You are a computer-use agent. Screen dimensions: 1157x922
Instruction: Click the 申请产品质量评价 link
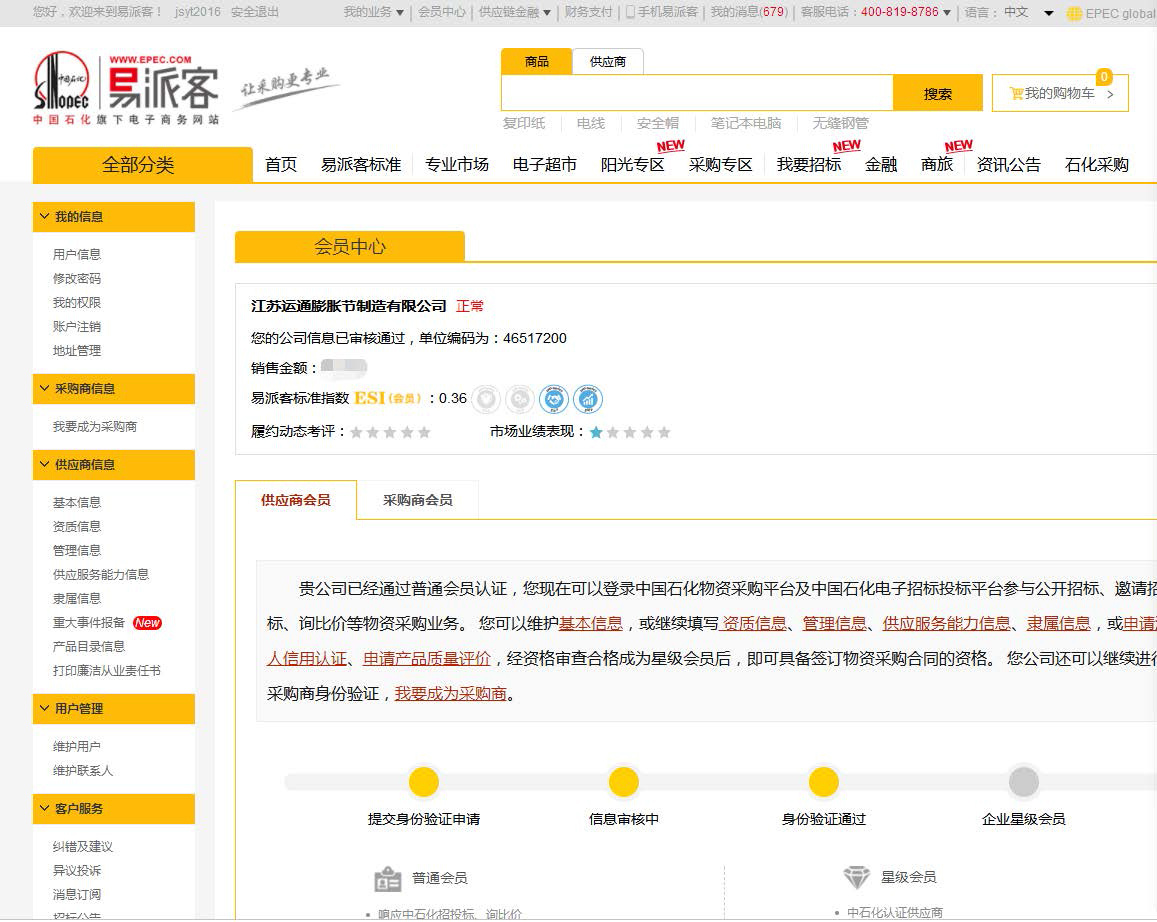(x=426, y=658)
